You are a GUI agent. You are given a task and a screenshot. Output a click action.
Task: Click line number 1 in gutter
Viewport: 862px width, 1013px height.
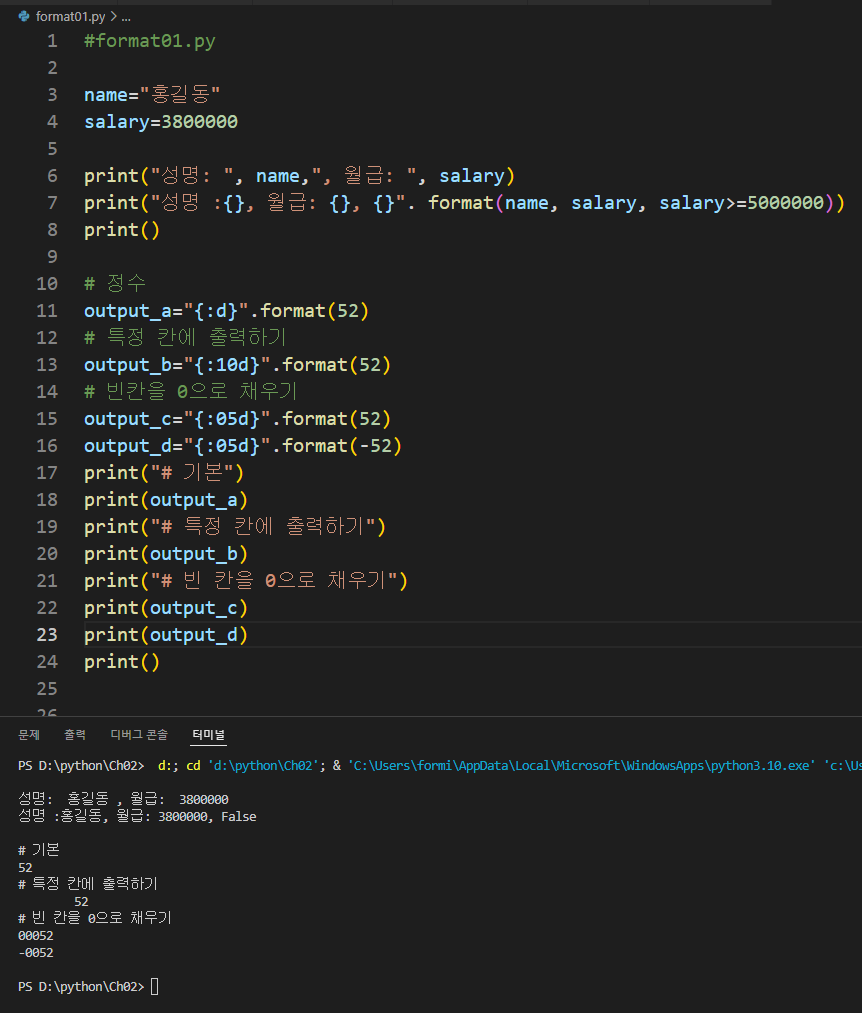tap(52, 41)
